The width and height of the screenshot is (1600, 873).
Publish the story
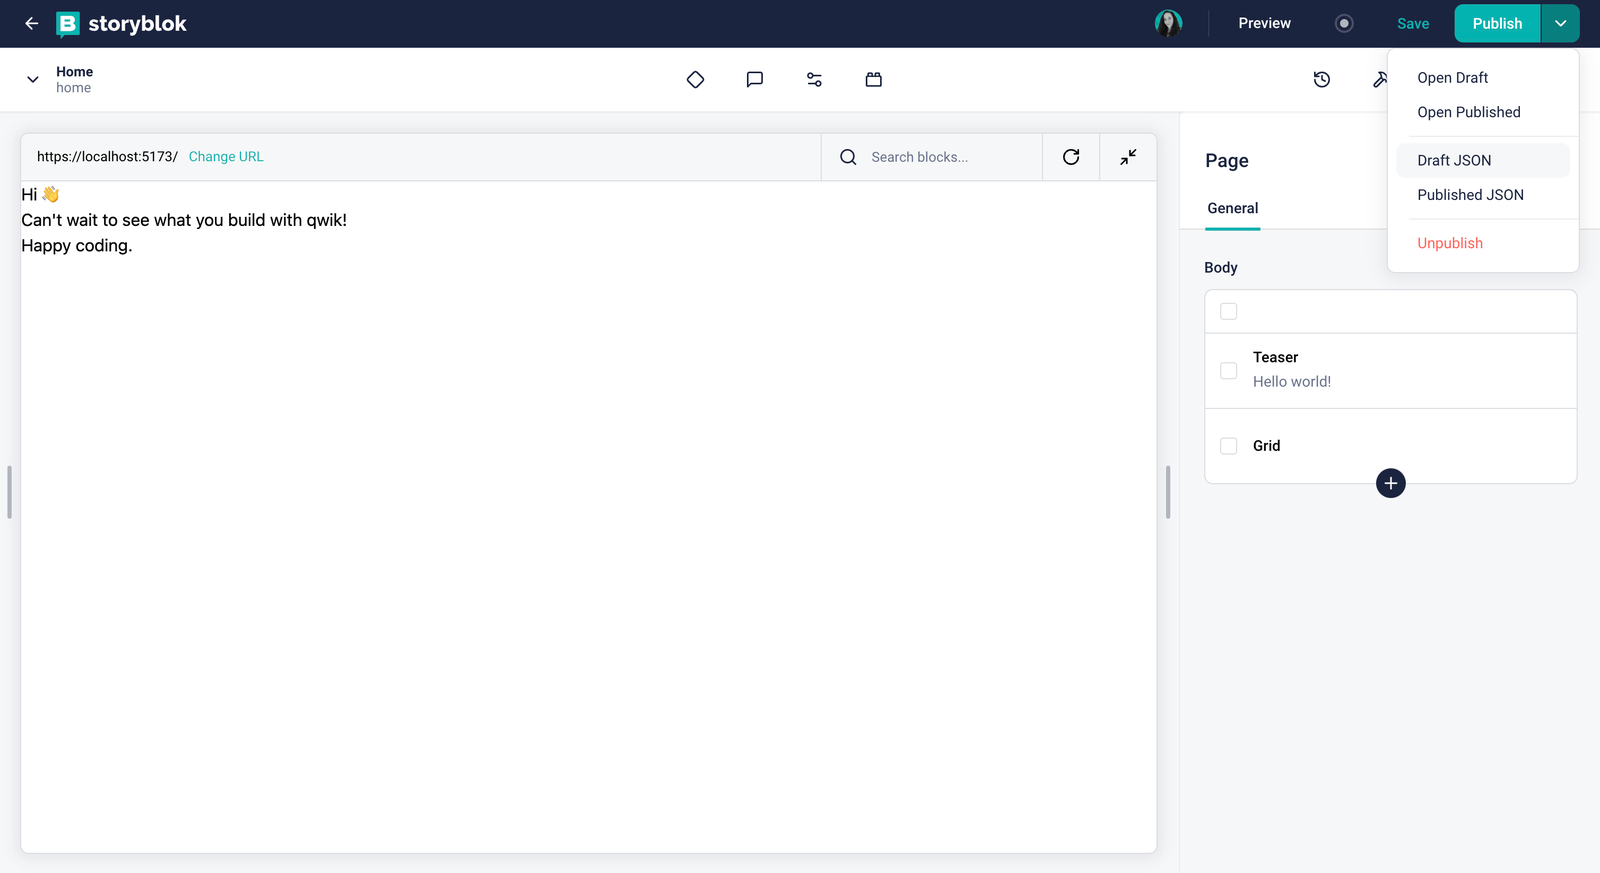(x=1497, y=23)
